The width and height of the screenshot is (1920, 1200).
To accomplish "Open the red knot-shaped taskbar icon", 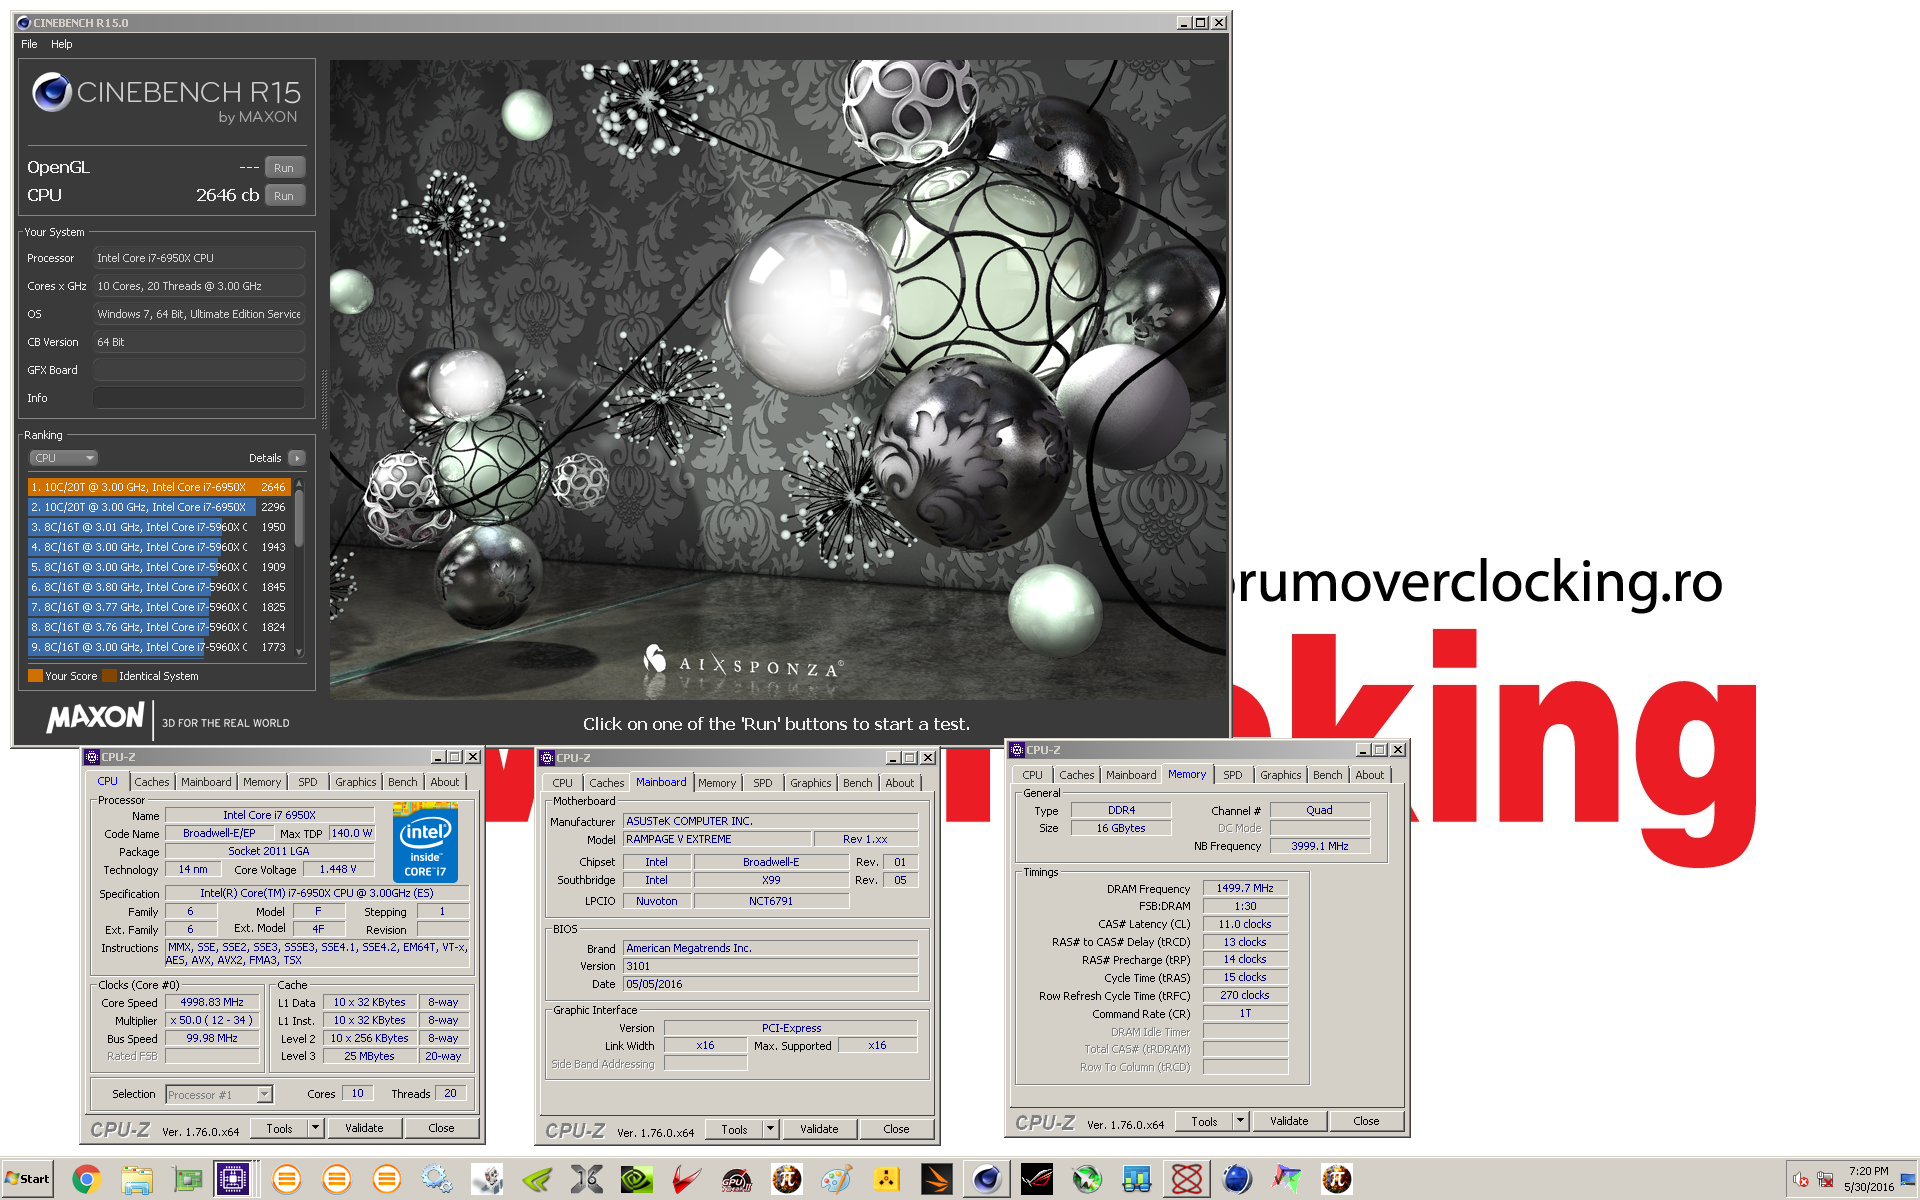I will (1186, 1179).
